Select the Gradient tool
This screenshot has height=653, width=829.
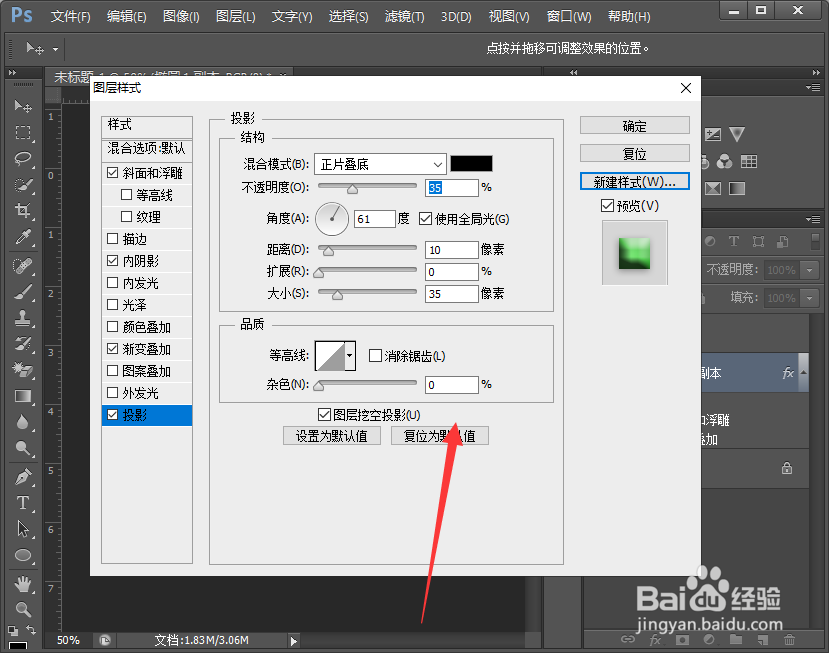pos(23,396)
